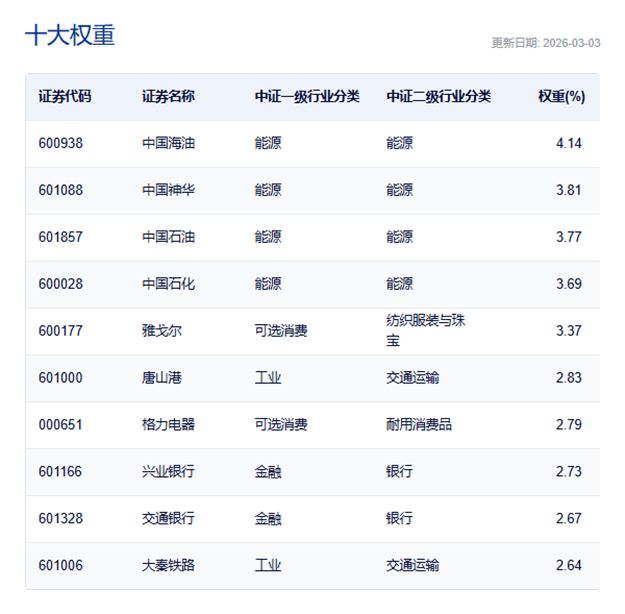Viewport: 625px width, 614px height.
Task: Click the 十大权重 section heading
Action: tap(70, 36)
